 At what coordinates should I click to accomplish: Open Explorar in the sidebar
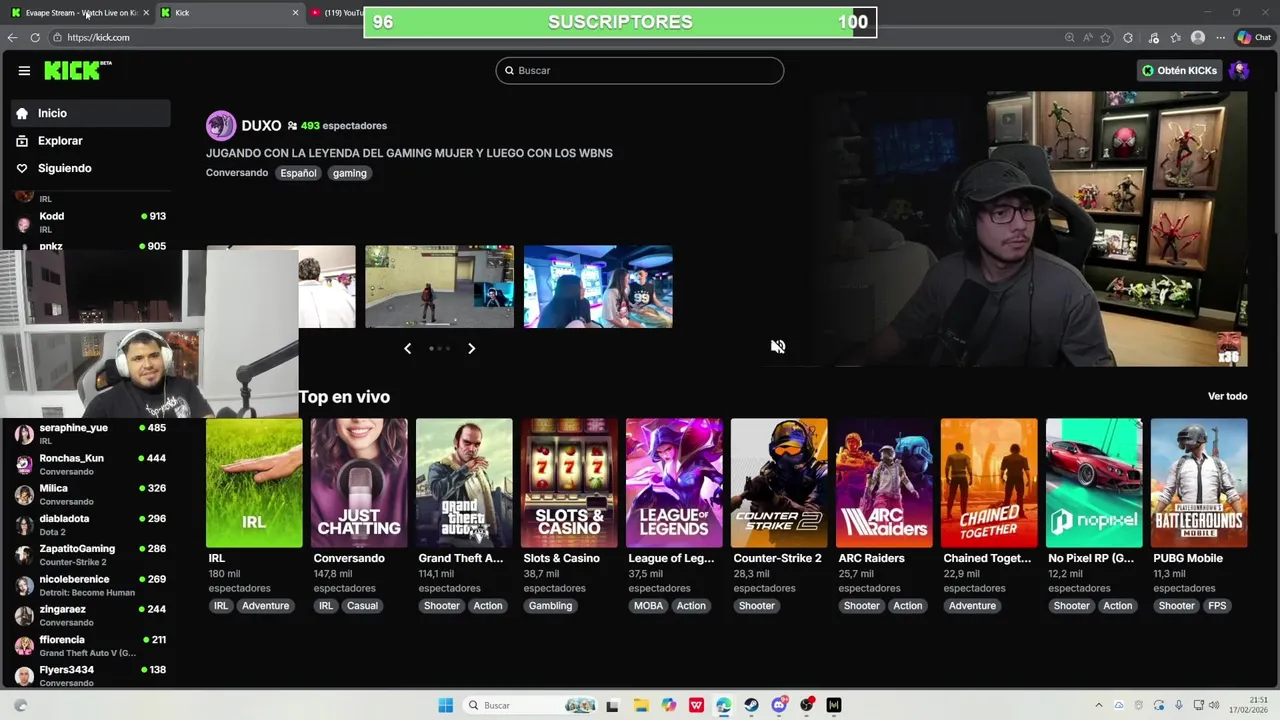[91, 141]
